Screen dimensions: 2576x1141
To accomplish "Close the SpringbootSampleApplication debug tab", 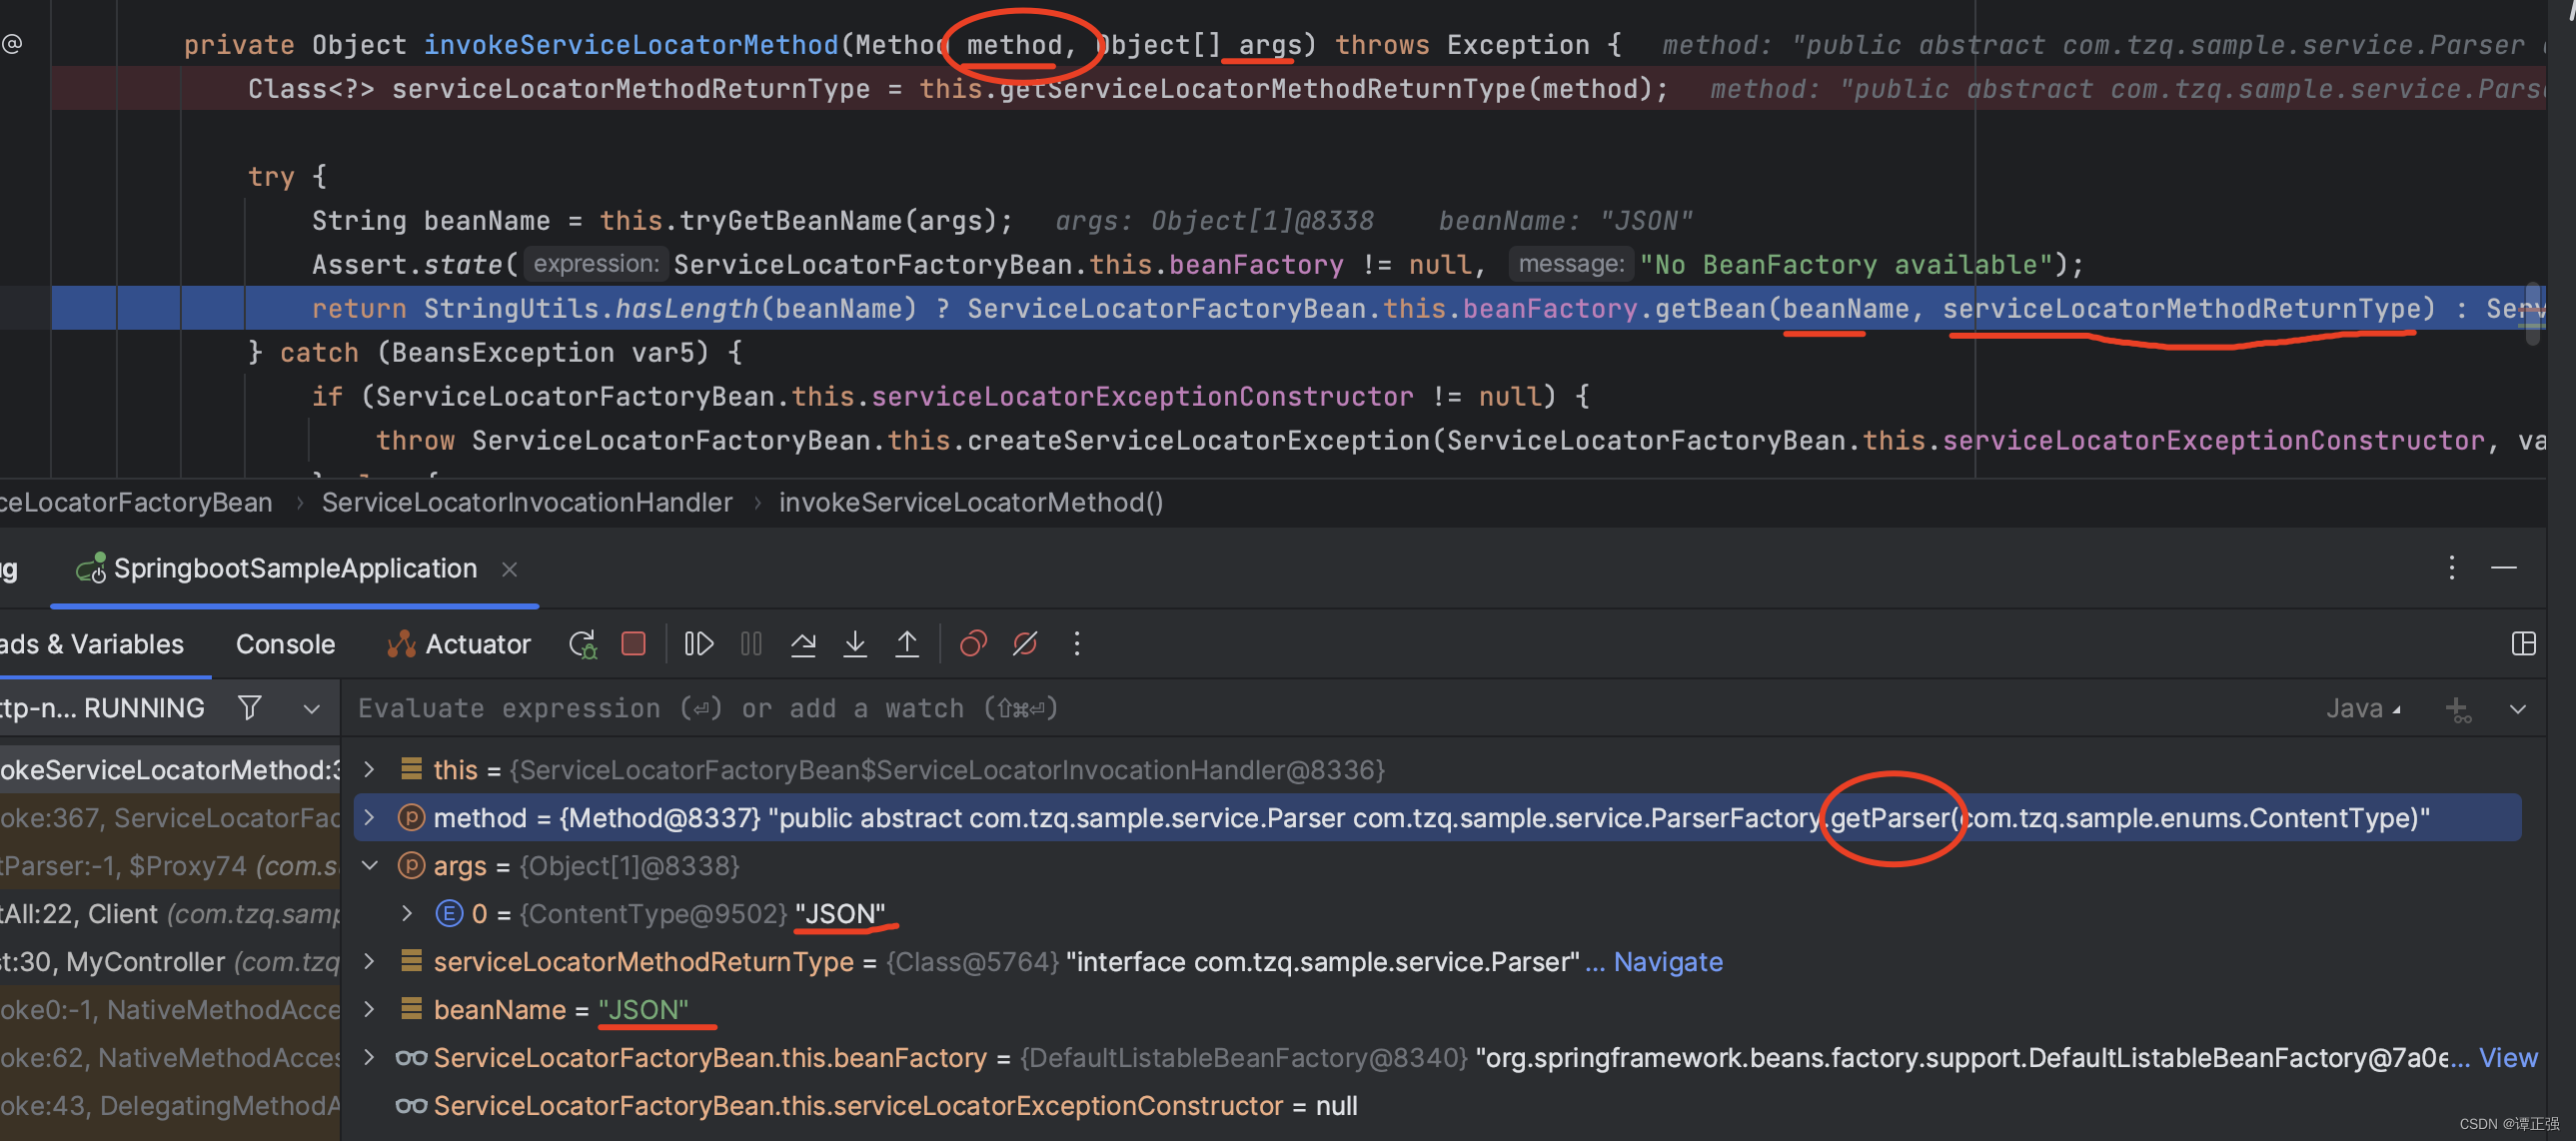I will (x=509, y=569).
